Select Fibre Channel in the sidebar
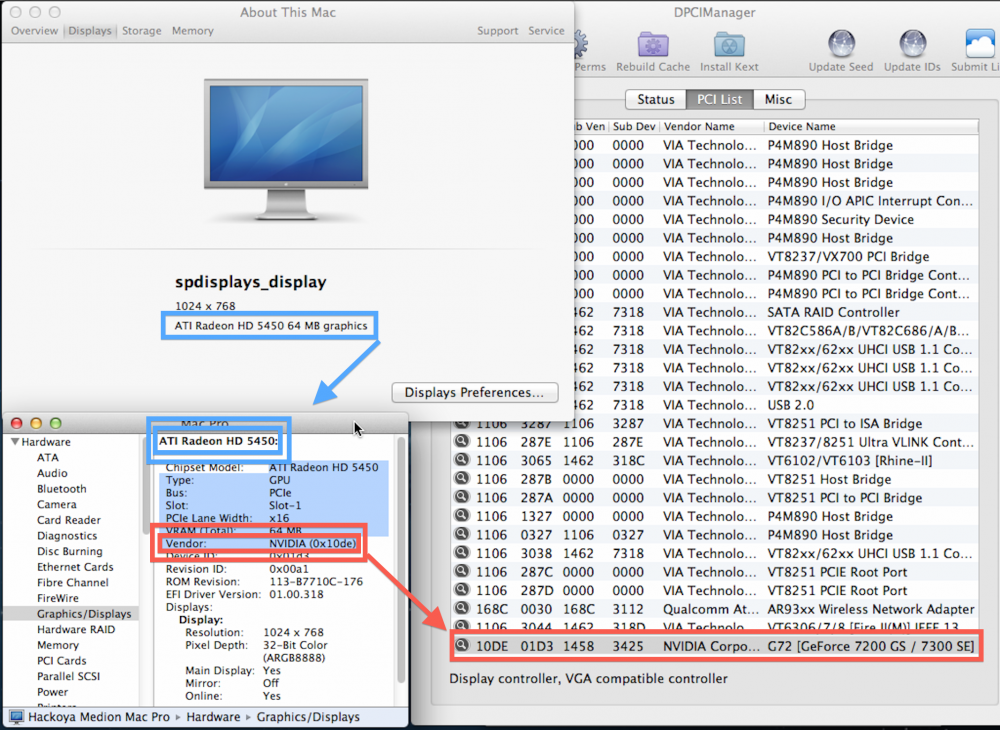 click(x=73, y=583)
